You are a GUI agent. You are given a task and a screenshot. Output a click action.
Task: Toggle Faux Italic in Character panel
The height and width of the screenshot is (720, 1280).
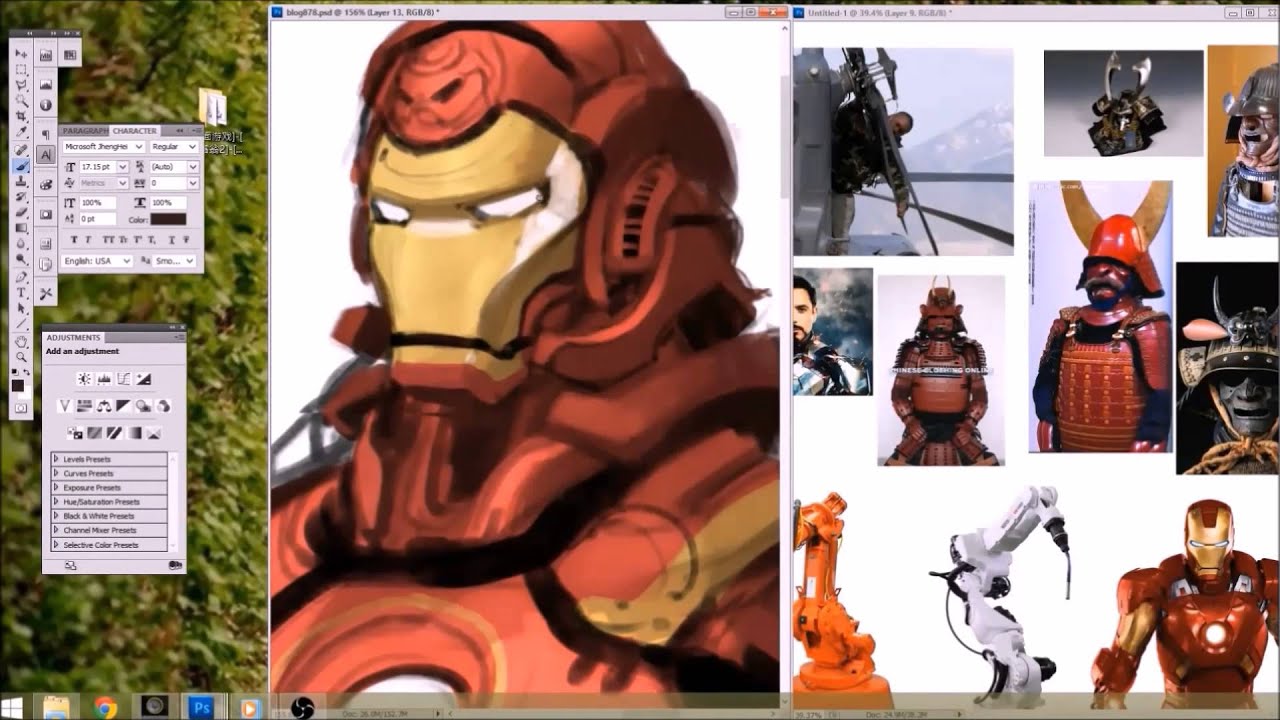pos(88,239)
